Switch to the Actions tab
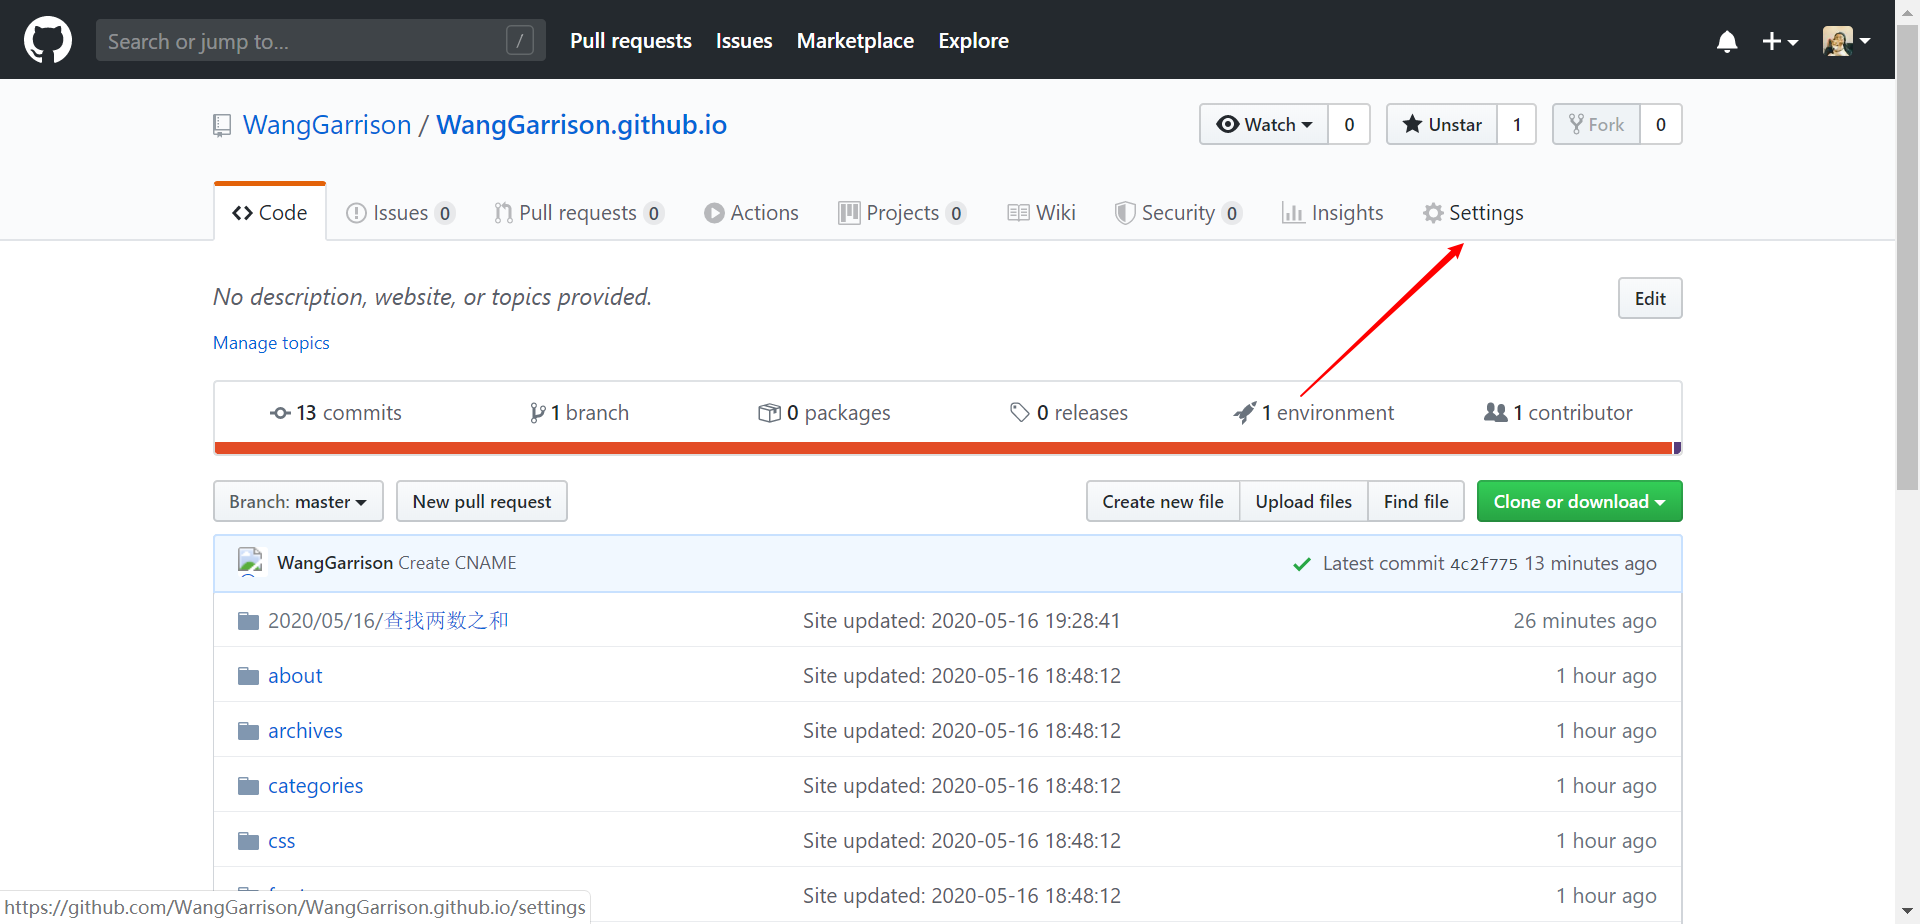1920x924 pixels. [751, 213]
